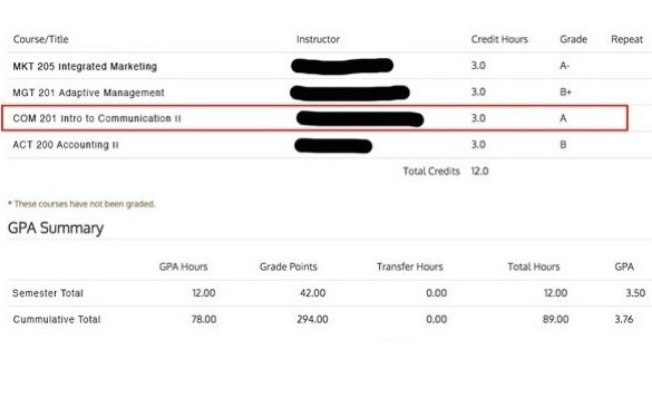
Task: Open the MGT 201 Adaptive Management row
Action: pyautogui.click(x=89, y=92)
